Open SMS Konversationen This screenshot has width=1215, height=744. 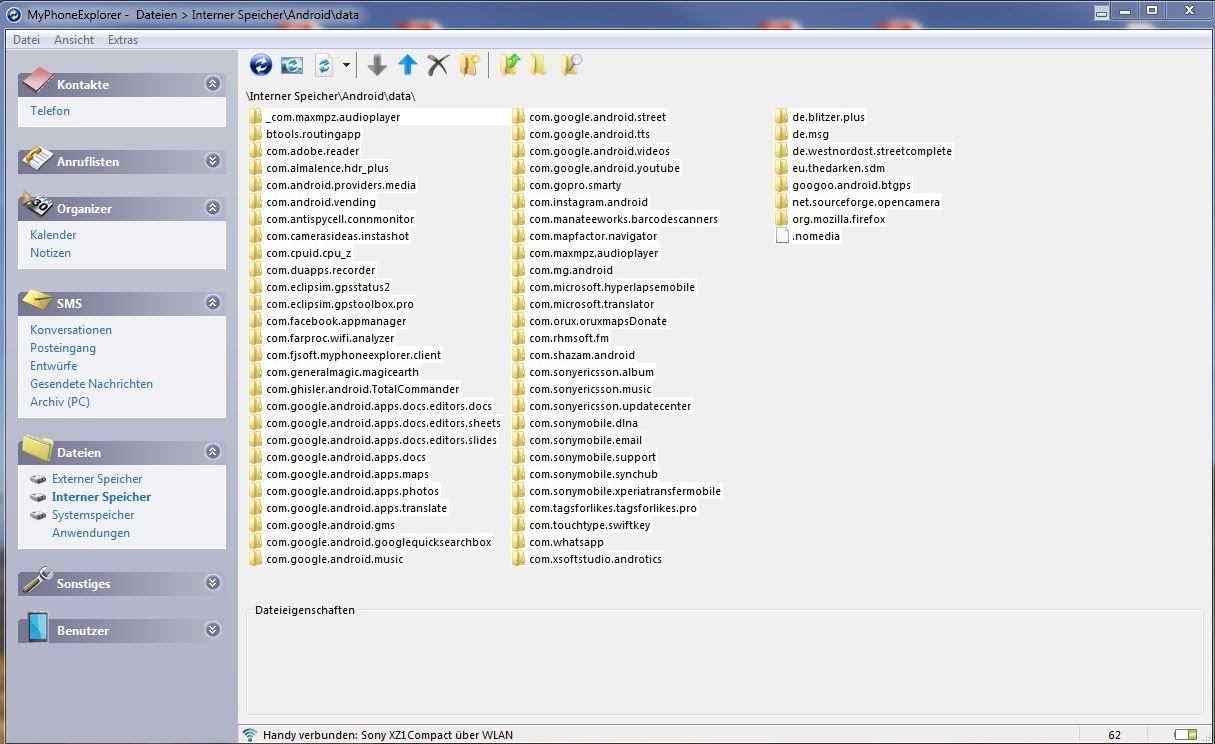tap(71, 330)
